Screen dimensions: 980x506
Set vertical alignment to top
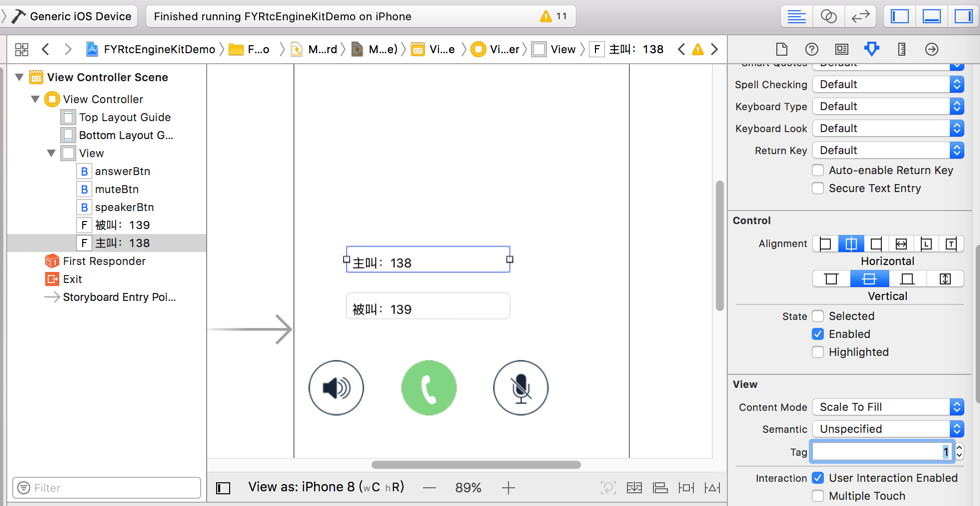[831, 279]
